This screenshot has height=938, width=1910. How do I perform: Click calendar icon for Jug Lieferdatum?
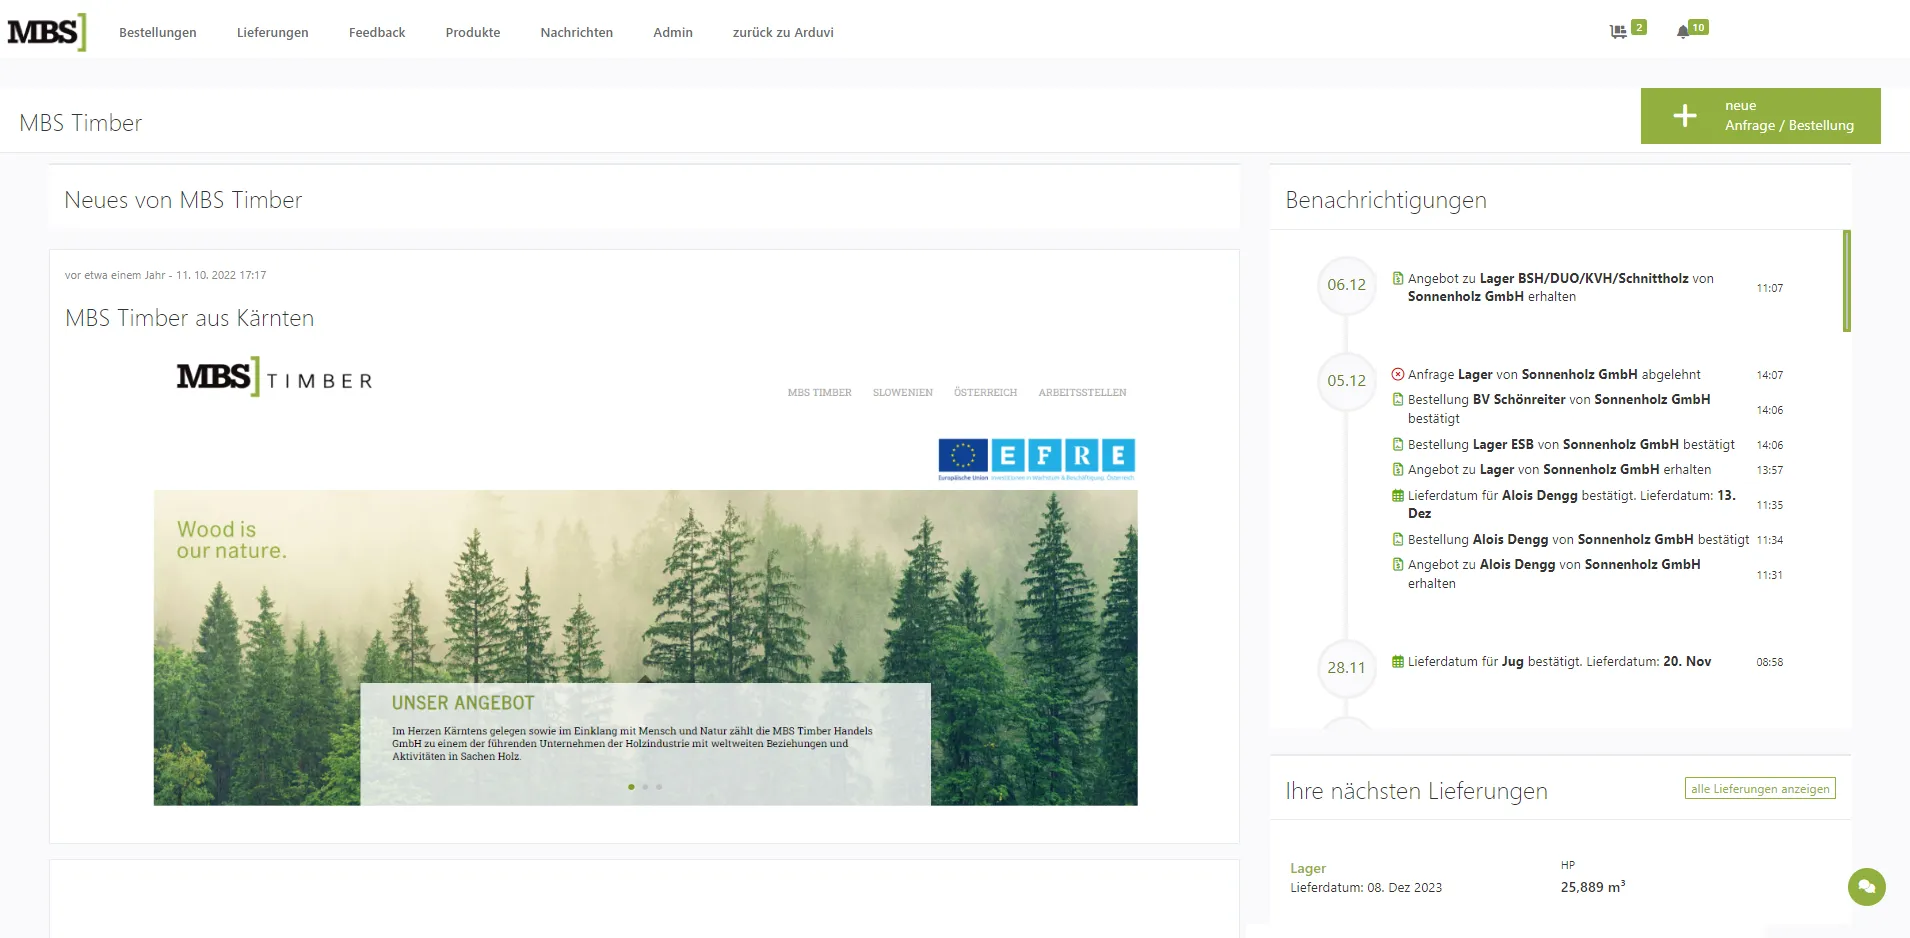point(1398,662)
